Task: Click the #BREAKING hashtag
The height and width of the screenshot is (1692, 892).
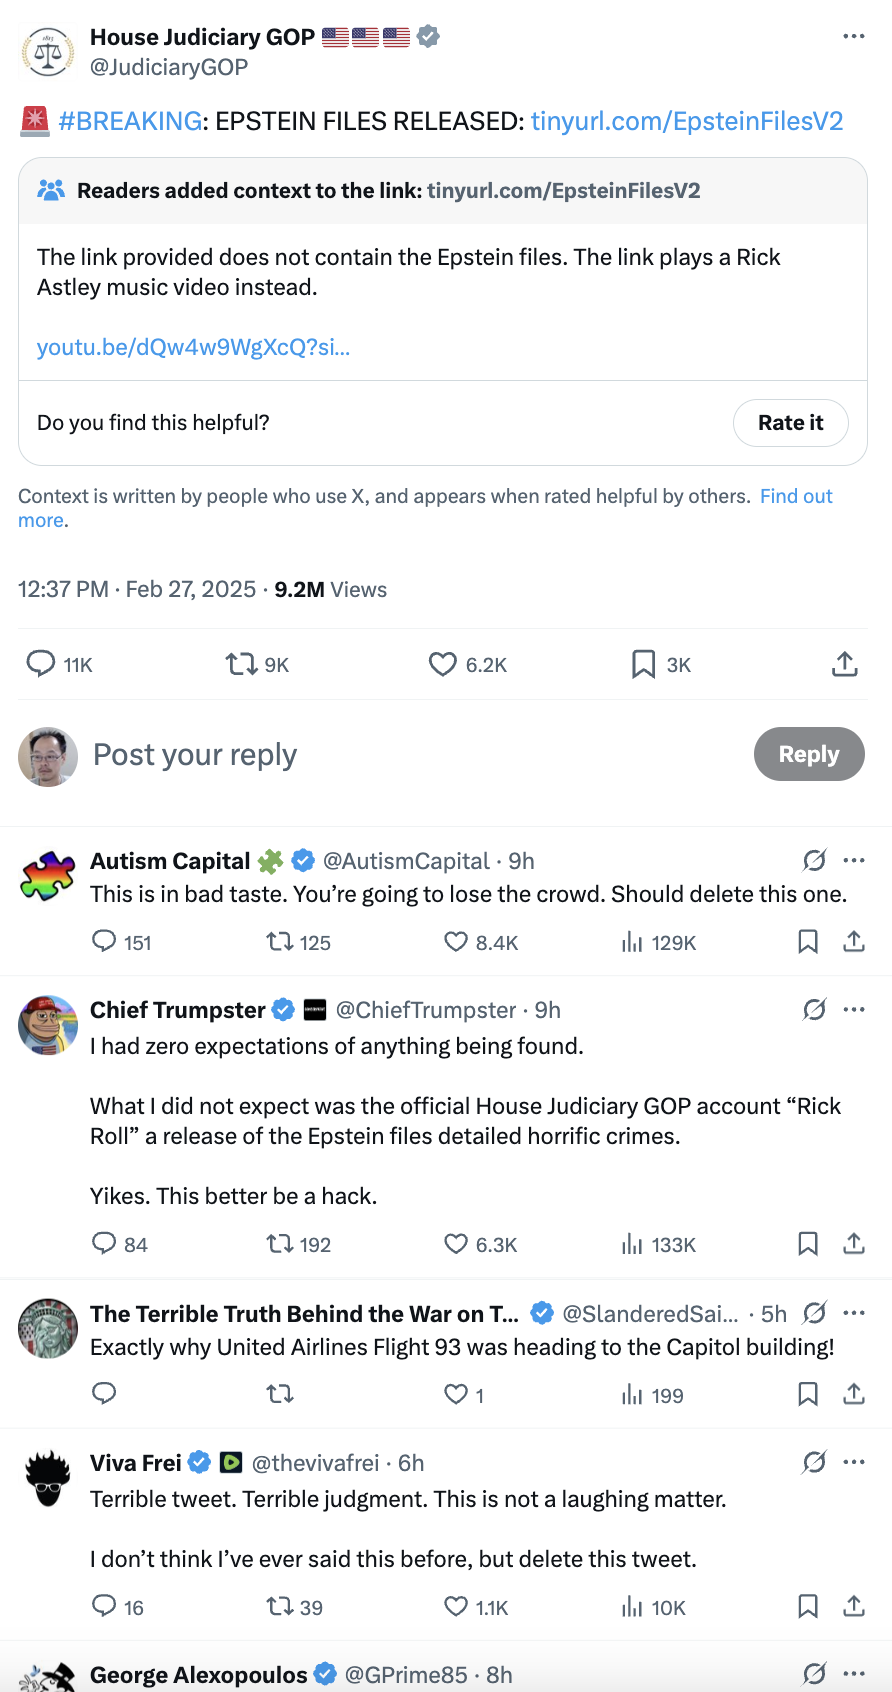Action: coord(130,121)
